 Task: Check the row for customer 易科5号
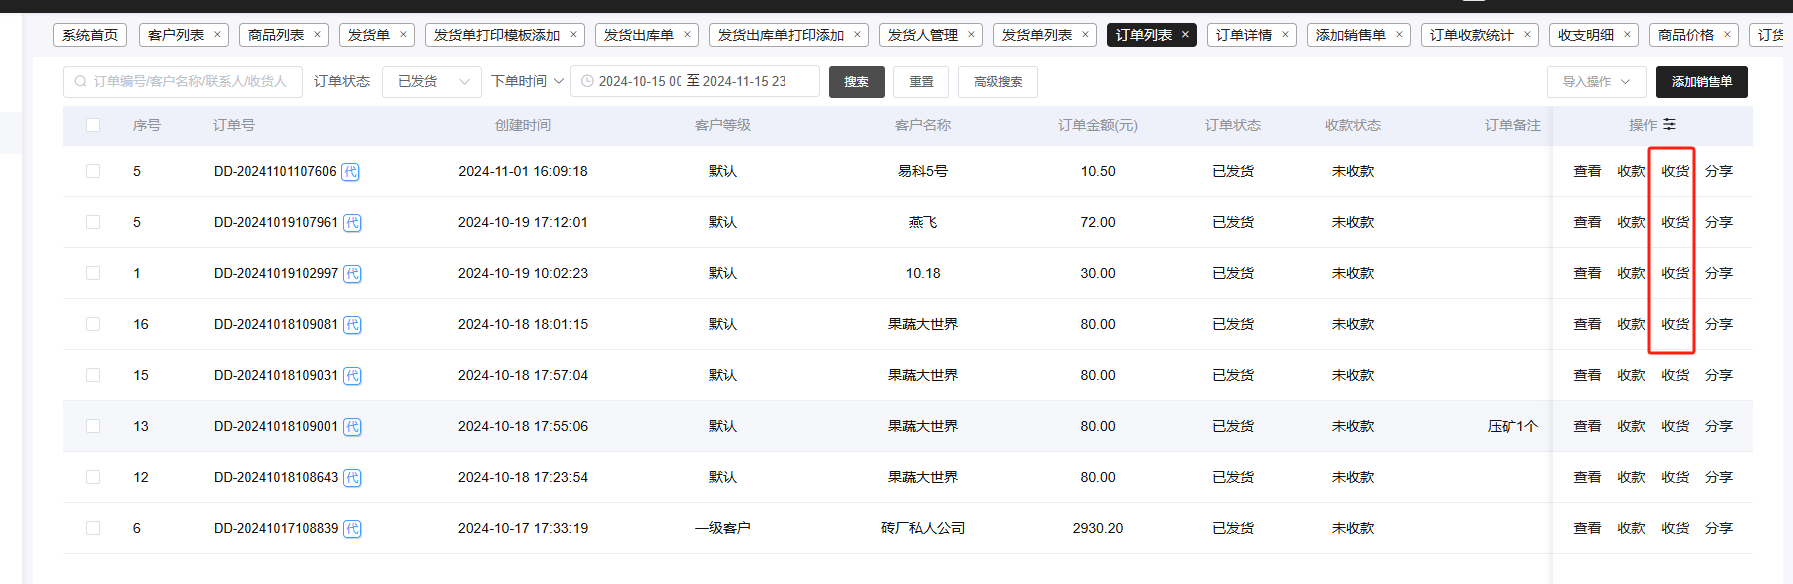[93, 171]
